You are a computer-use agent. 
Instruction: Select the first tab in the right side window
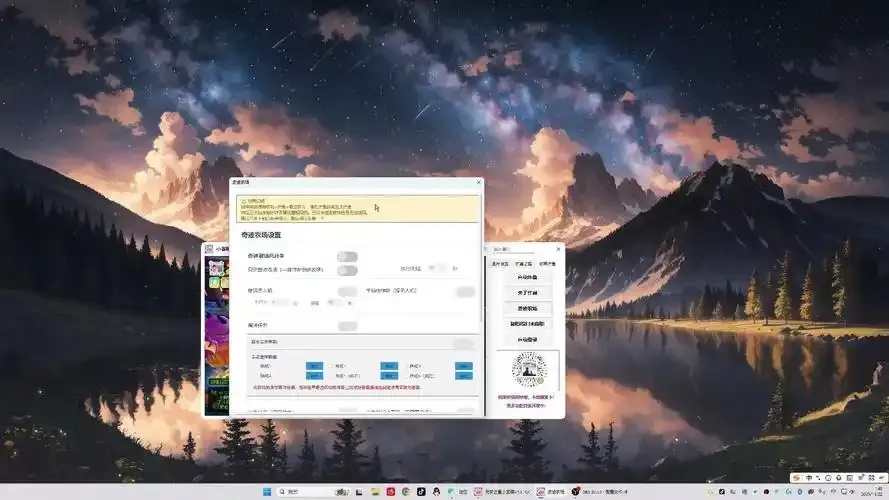coord(500,264)
